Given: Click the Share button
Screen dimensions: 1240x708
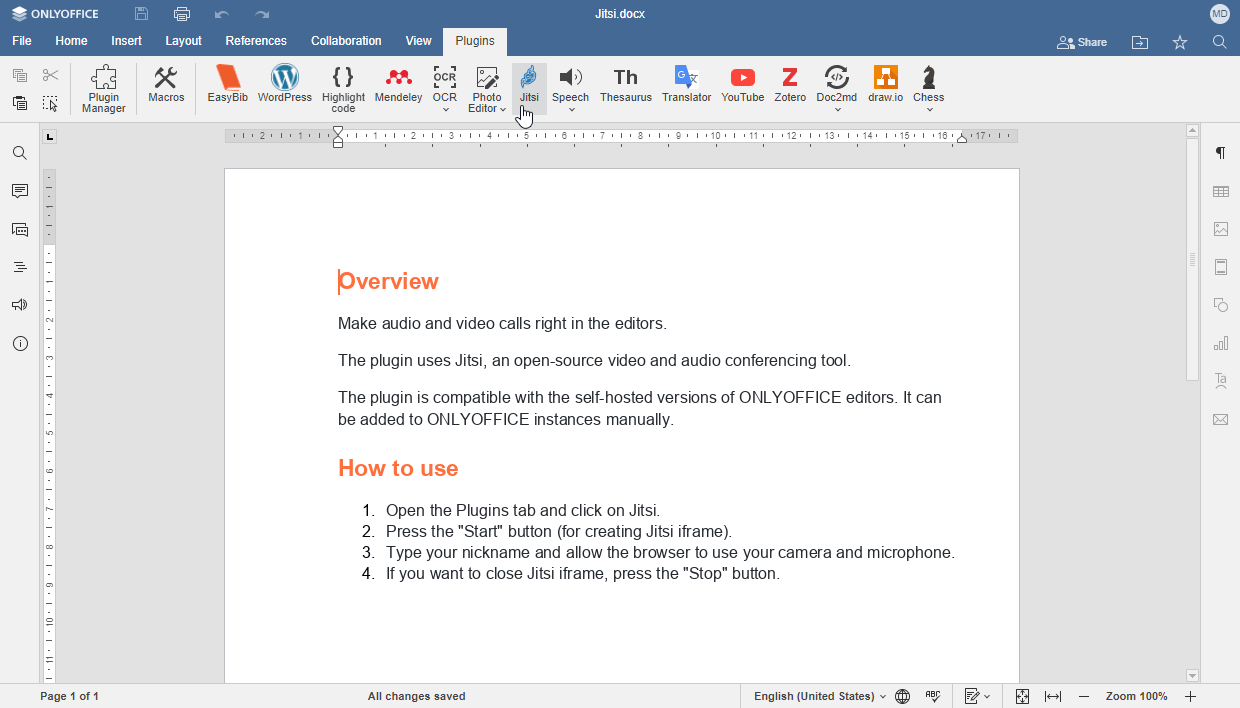Looking at the screenshot, I should coord(1082,42).
